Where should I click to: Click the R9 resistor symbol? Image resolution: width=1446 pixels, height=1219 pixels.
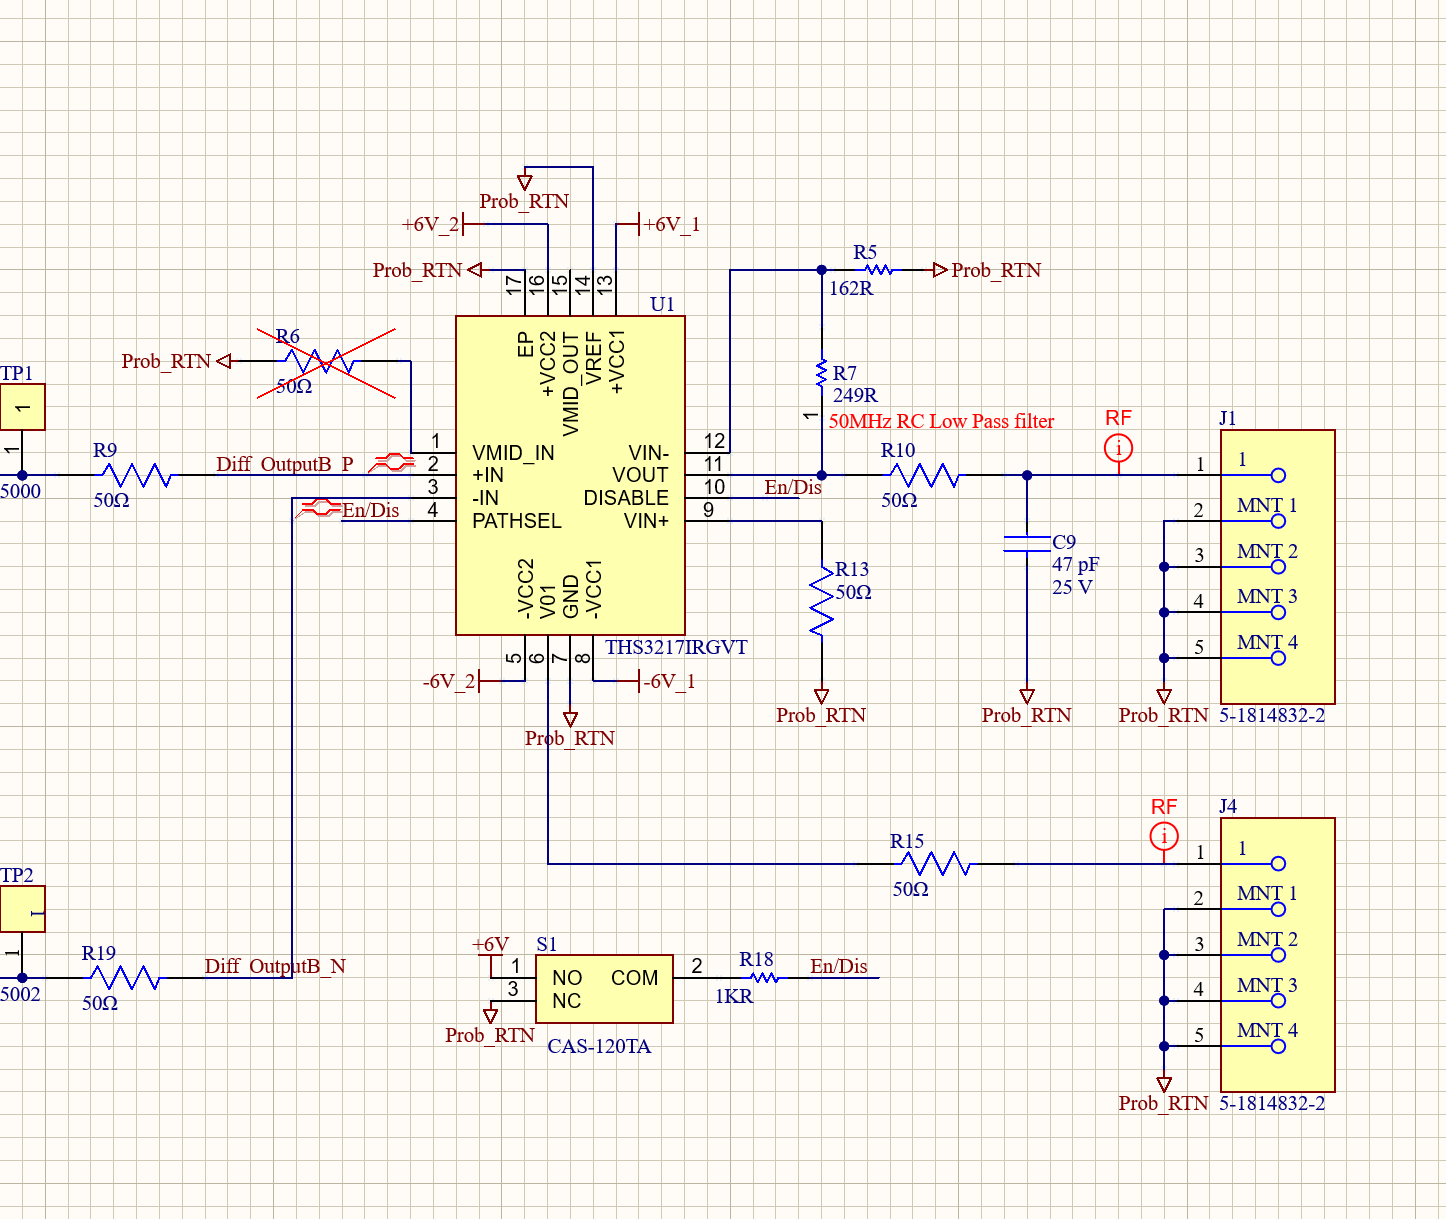(x=138, y=475)
